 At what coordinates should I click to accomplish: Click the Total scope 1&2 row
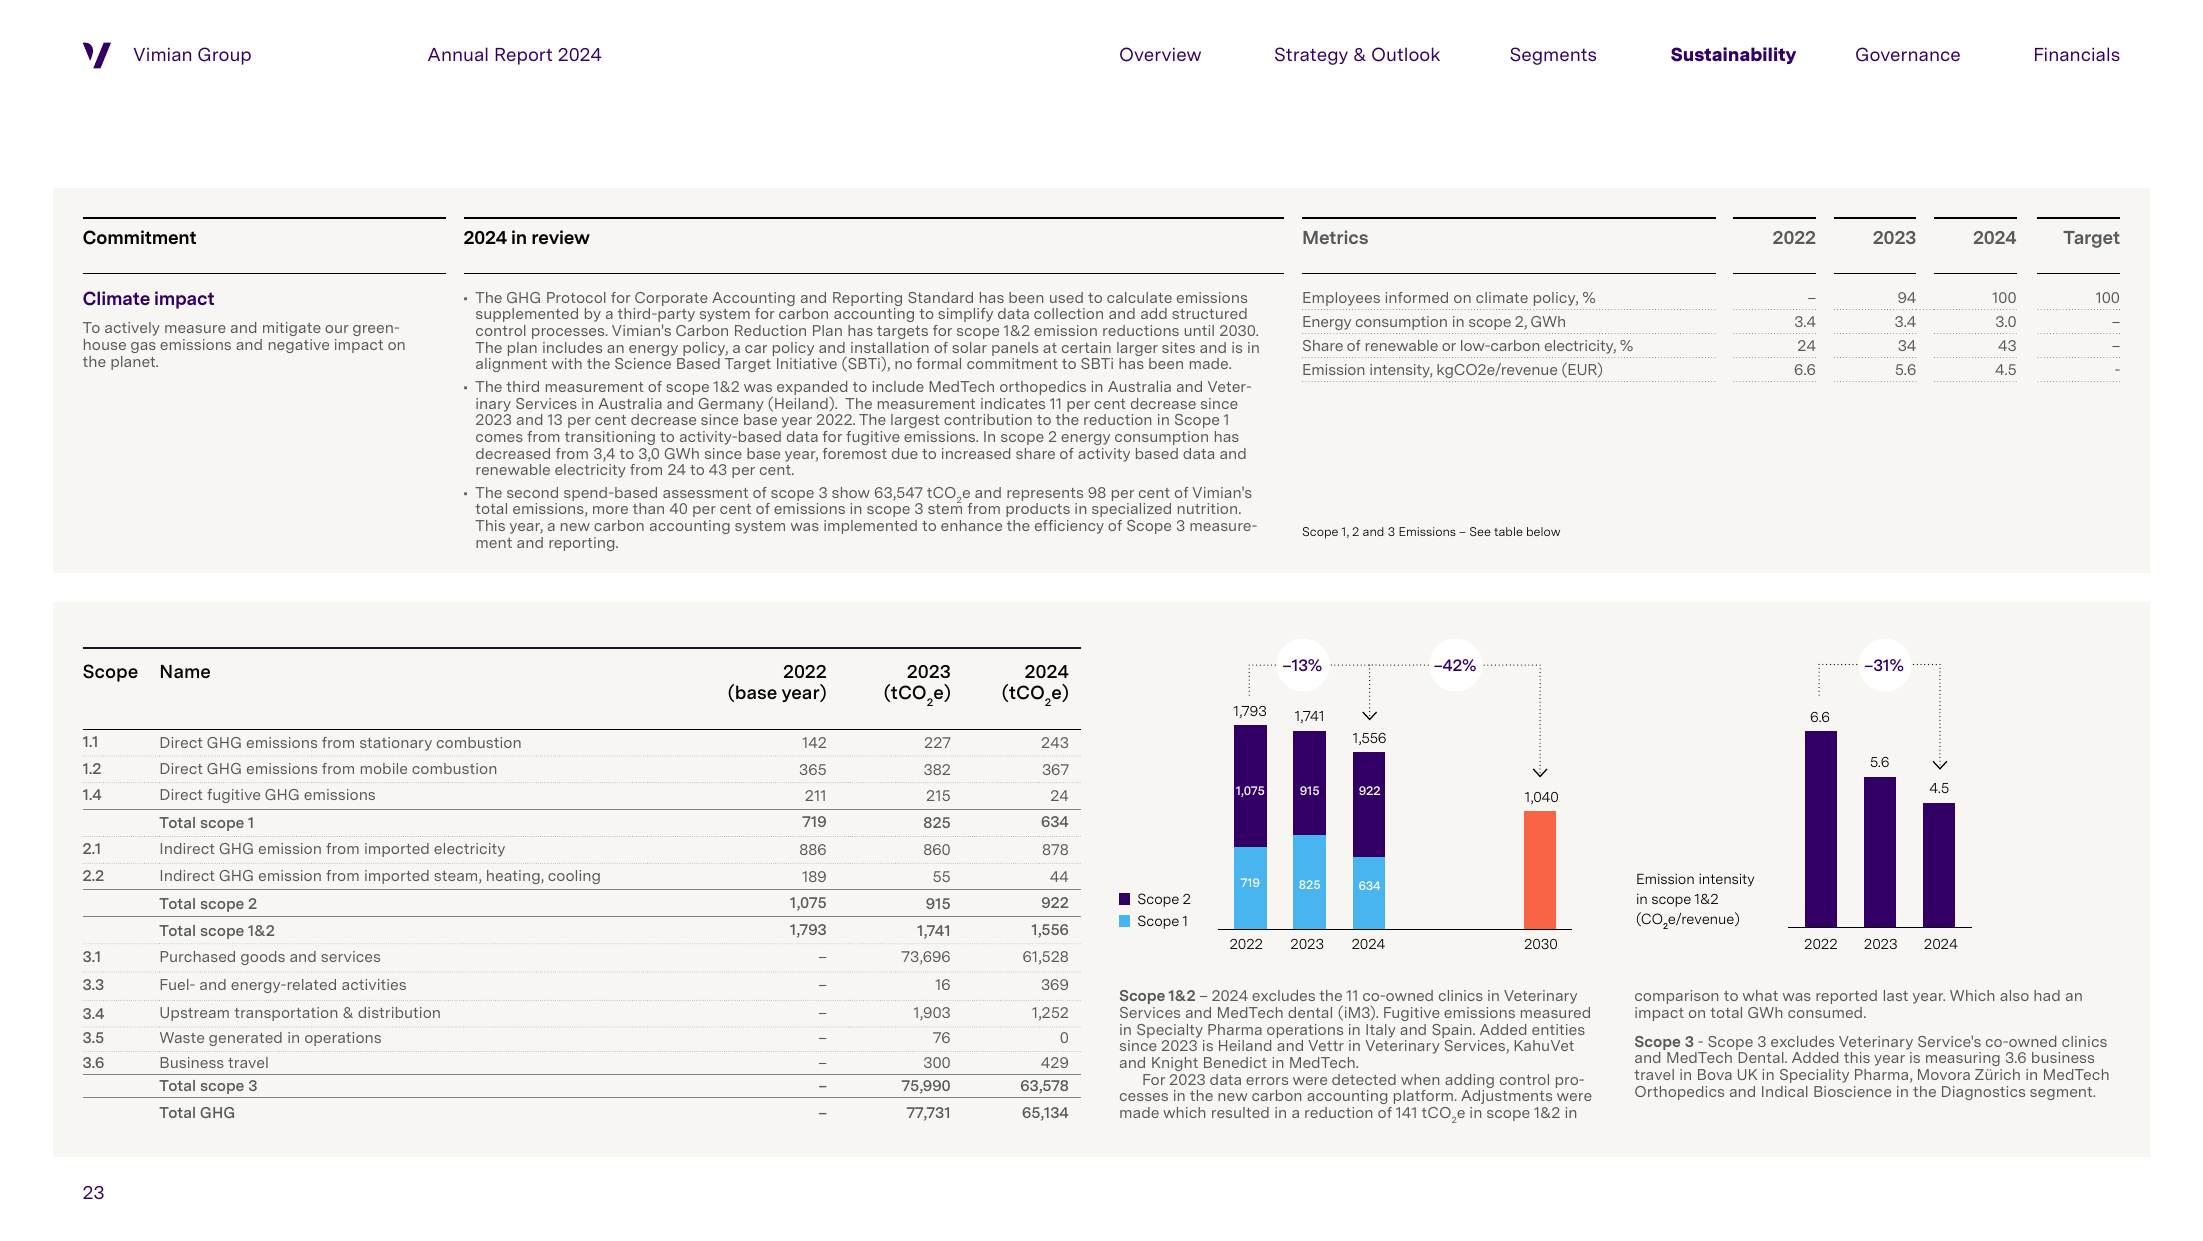click(x=581, y=930)
